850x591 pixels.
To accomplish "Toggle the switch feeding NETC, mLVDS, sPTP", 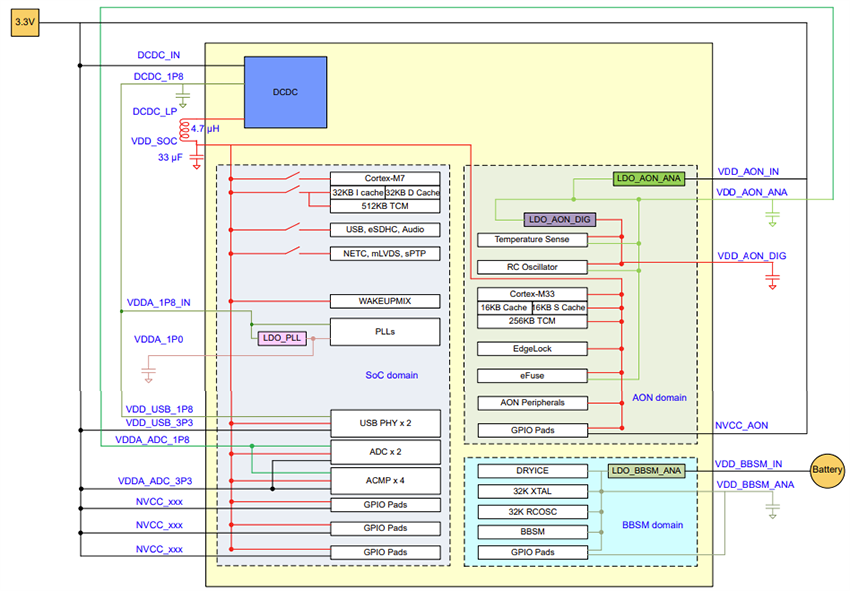I will 292,251.
